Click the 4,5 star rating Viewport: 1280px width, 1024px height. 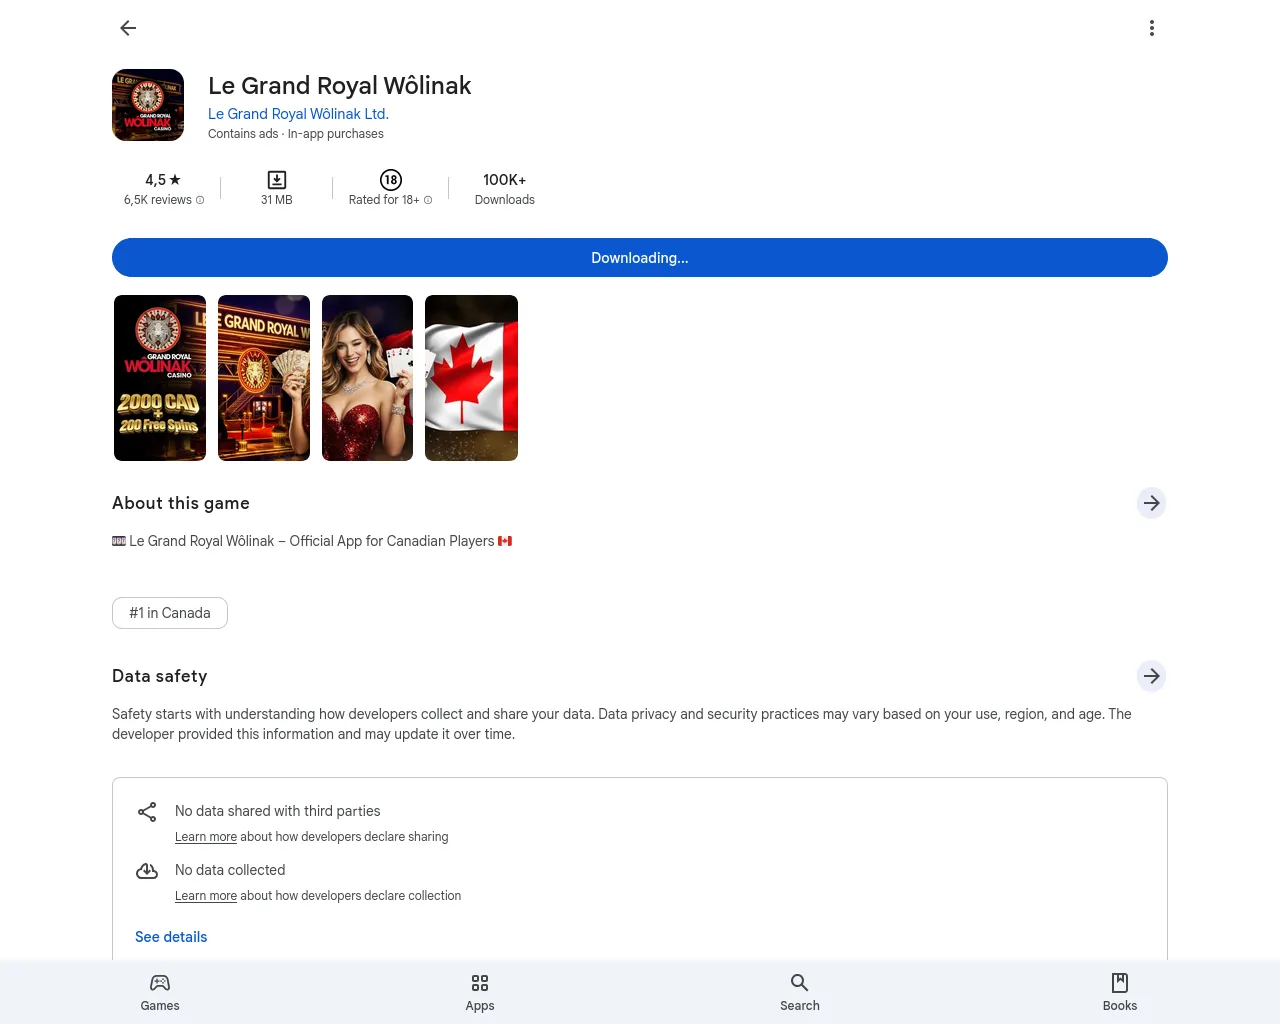coord(163,180)
